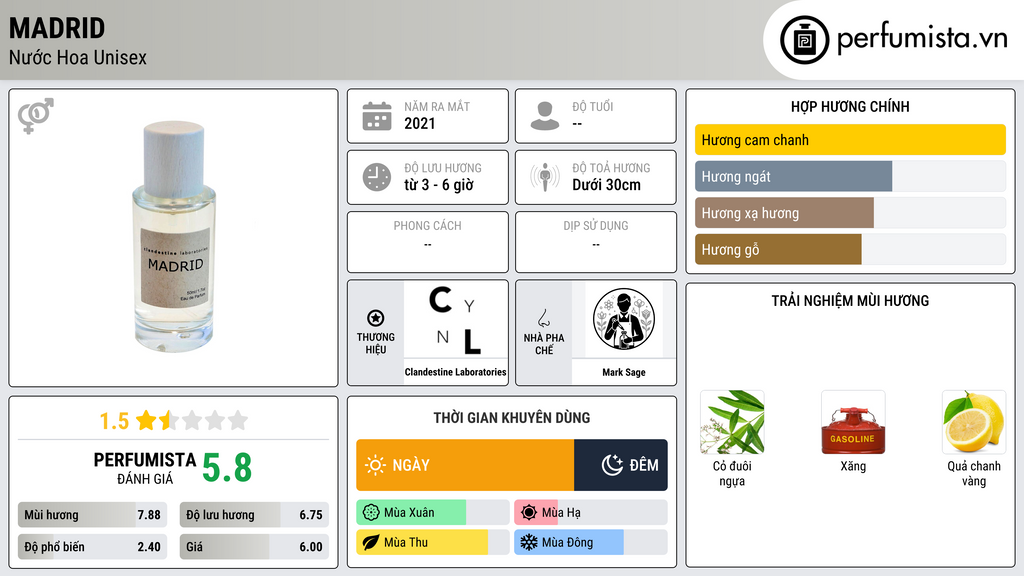Viewport: 1024px width, 576px height.
Task: Click the Cỏ đuôi ngựa note caption
Action: [732, 473]
